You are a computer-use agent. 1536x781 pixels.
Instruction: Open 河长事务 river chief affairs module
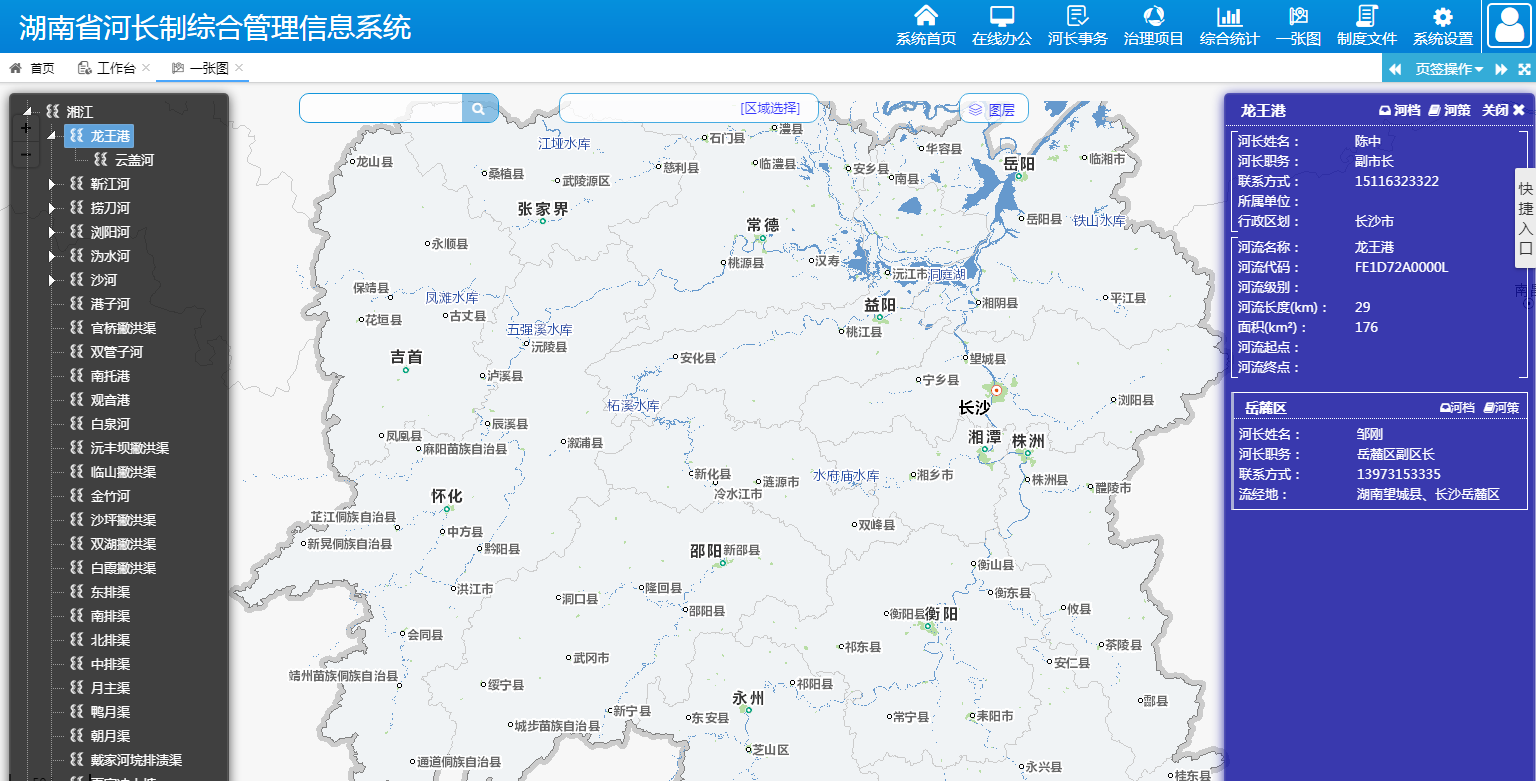click(1078, 26)
